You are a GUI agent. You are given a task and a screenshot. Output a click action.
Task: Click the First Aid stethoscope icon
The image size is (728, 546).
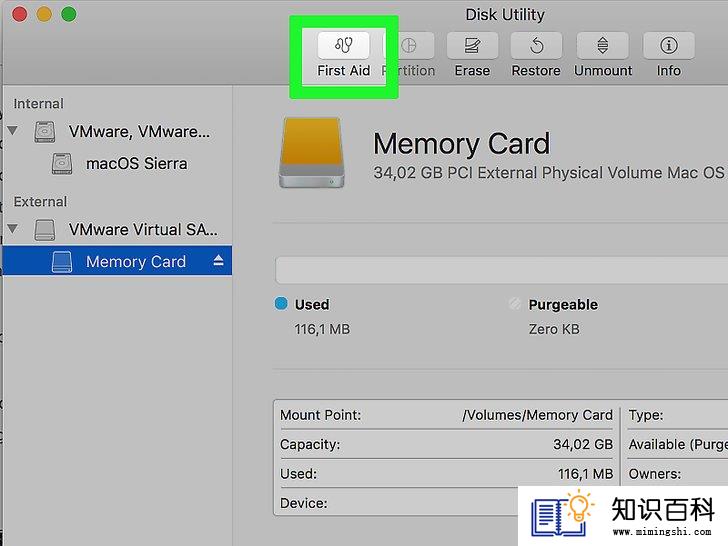coord(344,45)
